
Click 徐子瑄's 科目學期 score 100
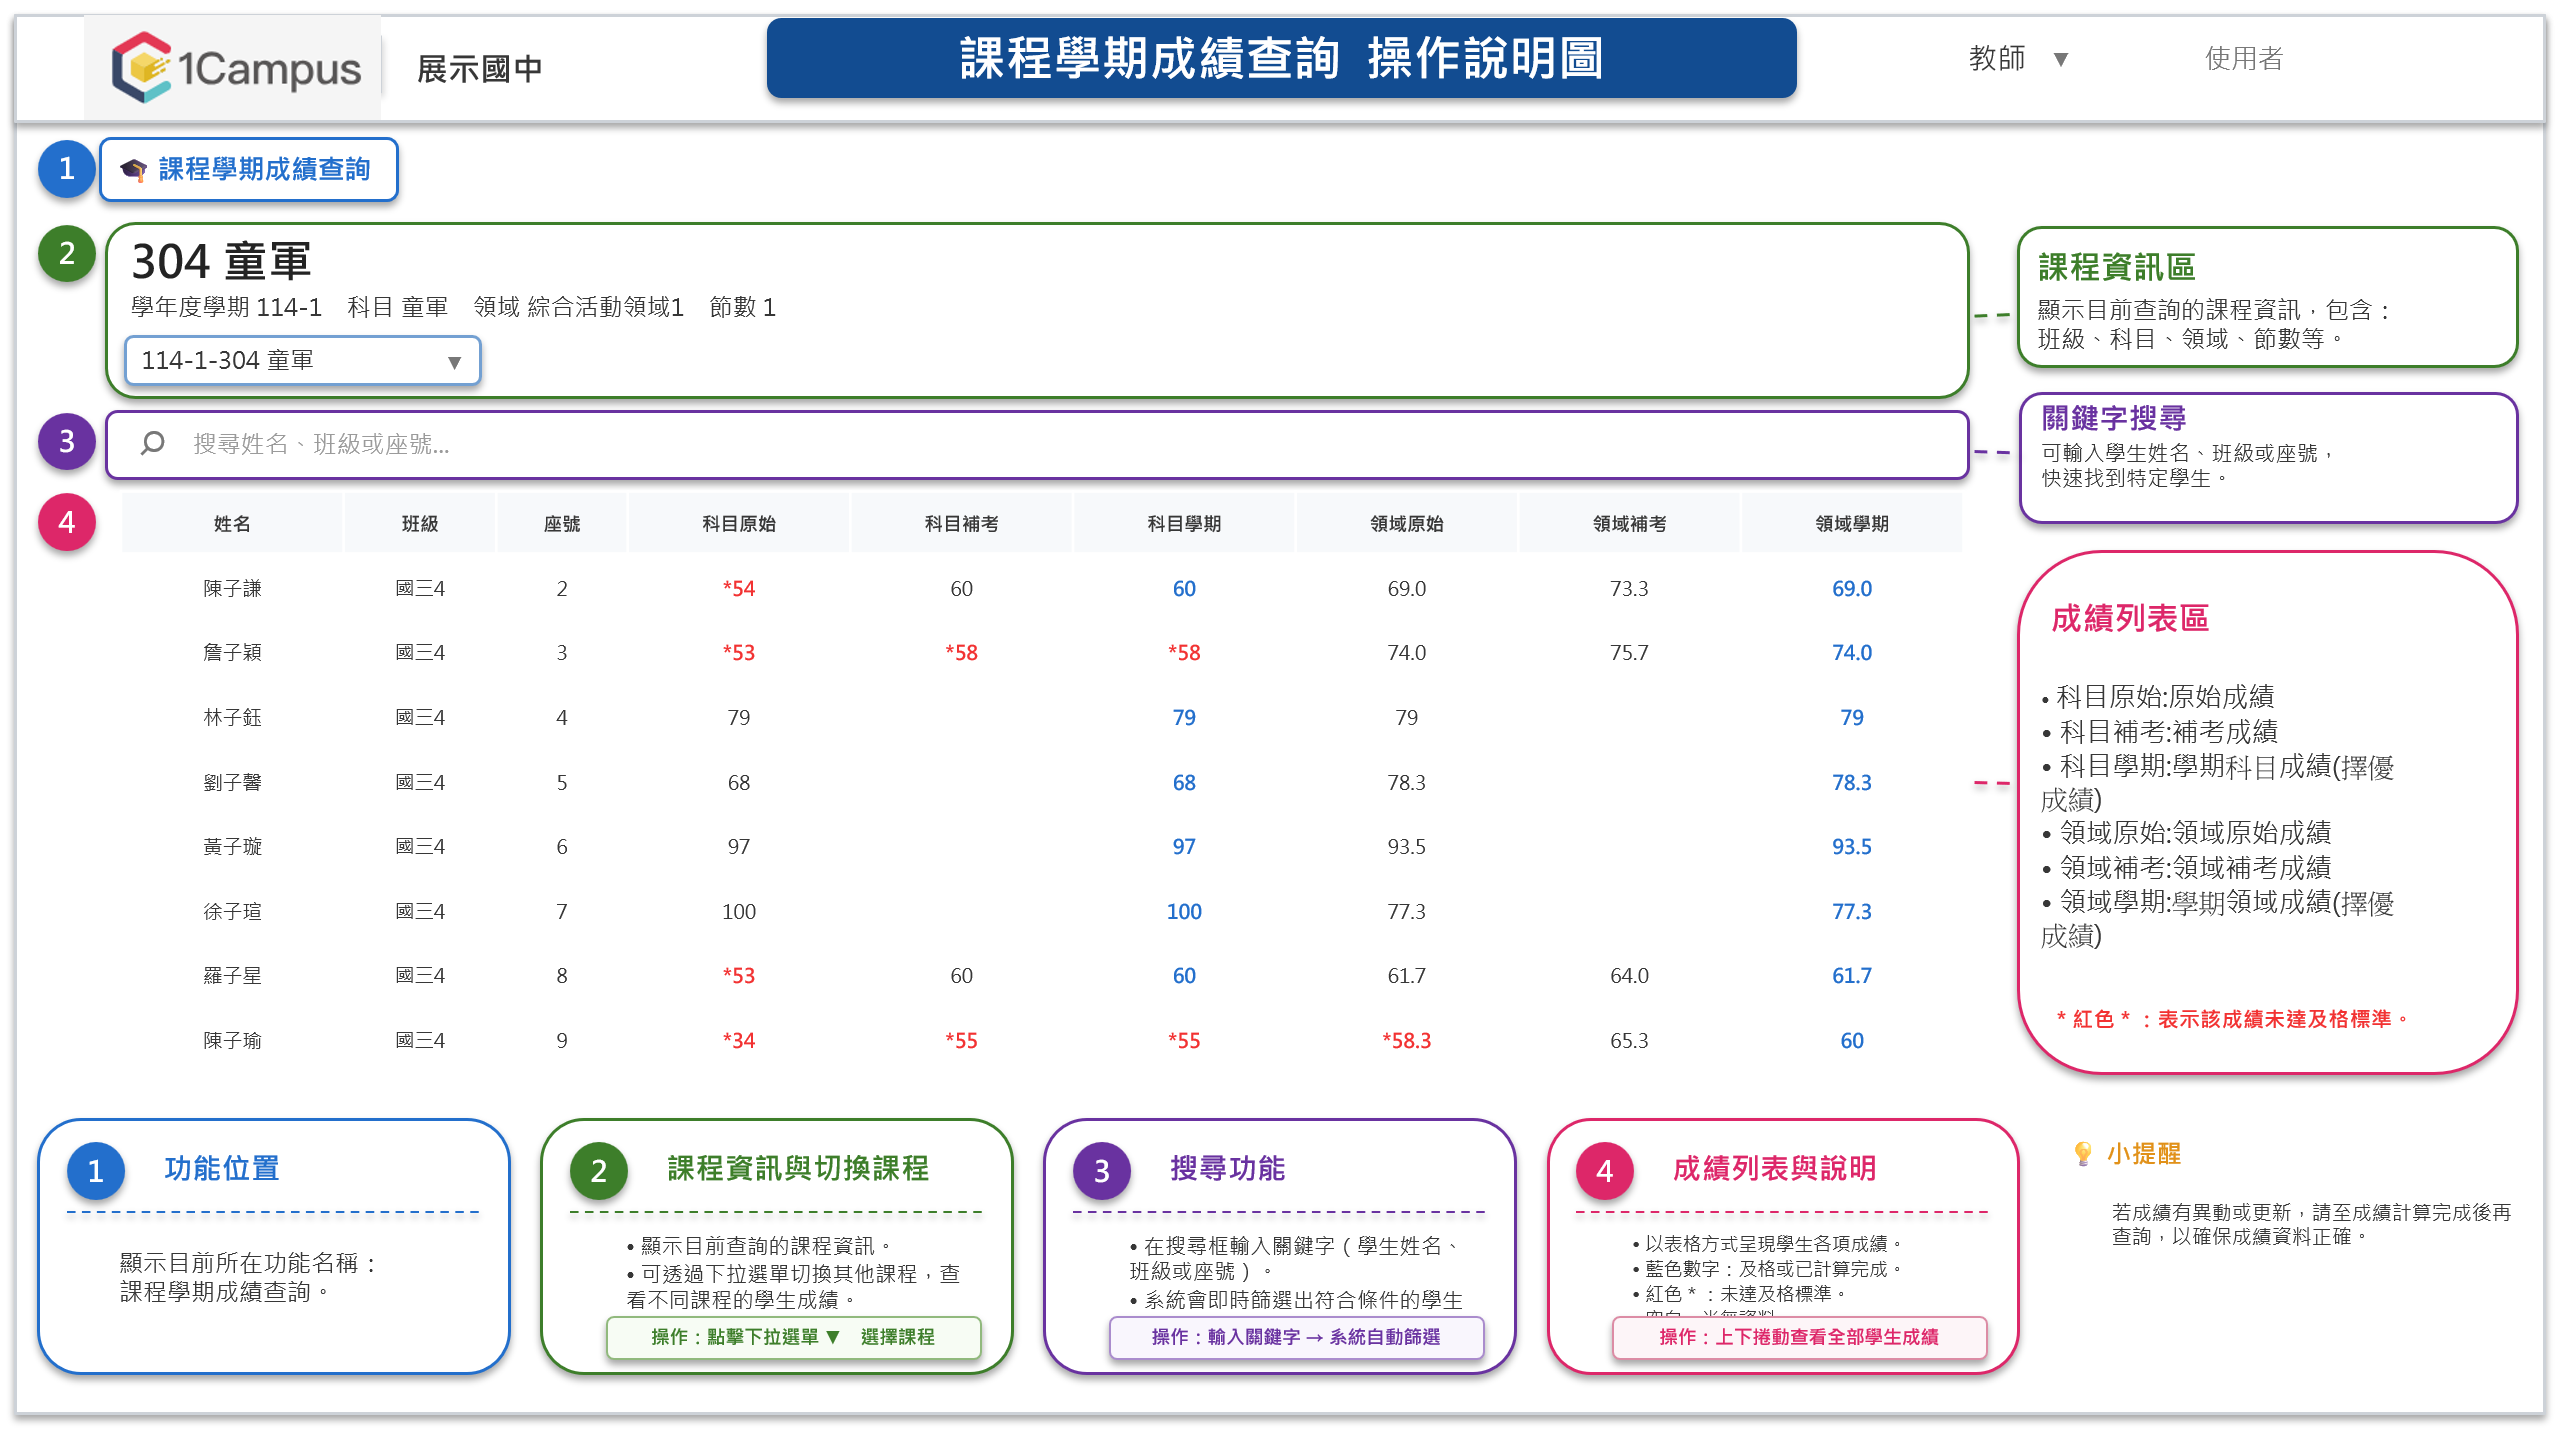pyautogui.click(x=1184, y=911)
